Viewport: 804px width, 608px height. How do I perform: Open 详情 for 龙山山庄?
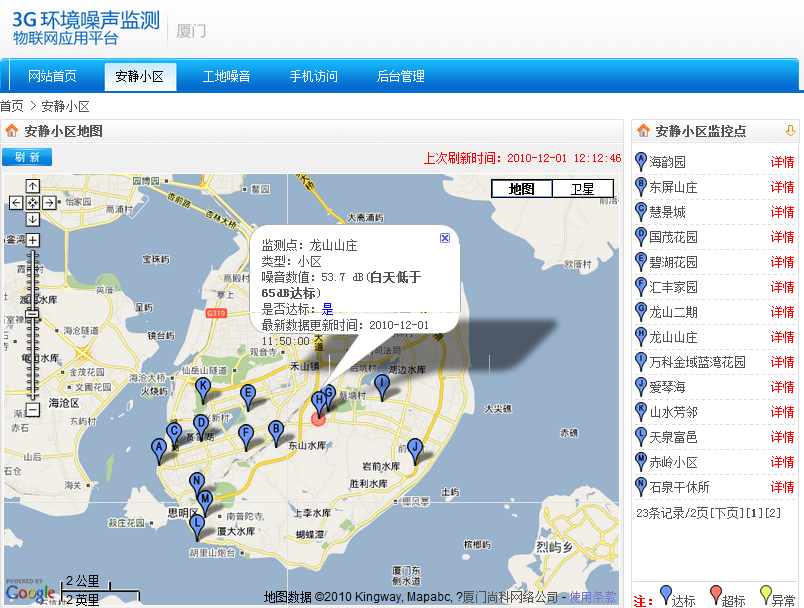[782, 337]
